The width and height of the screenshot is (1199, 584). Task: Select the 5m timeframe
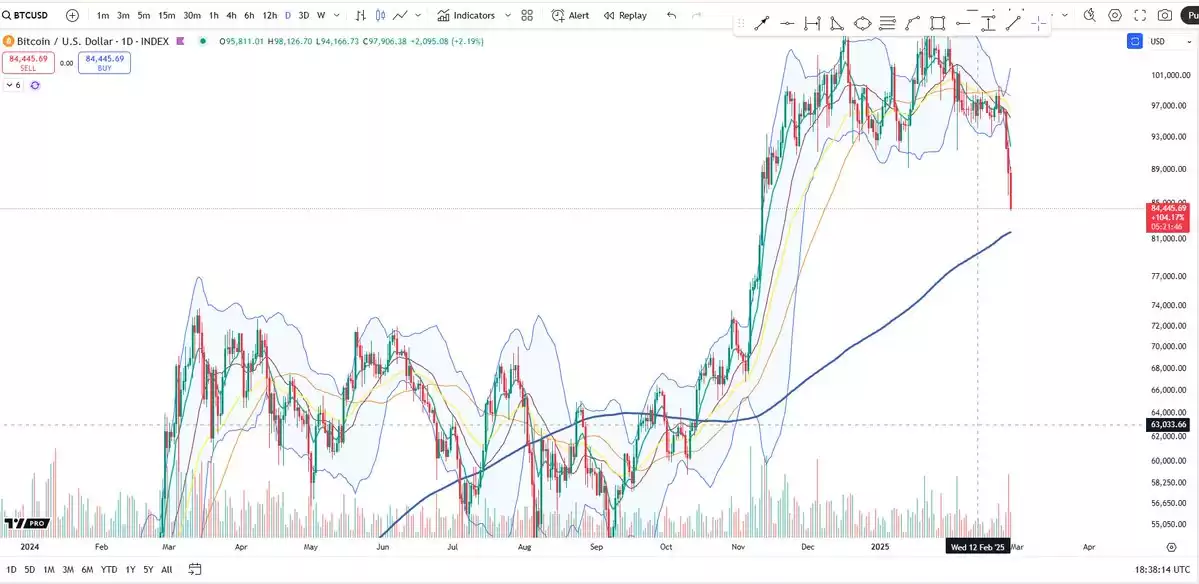click(144, 15)
